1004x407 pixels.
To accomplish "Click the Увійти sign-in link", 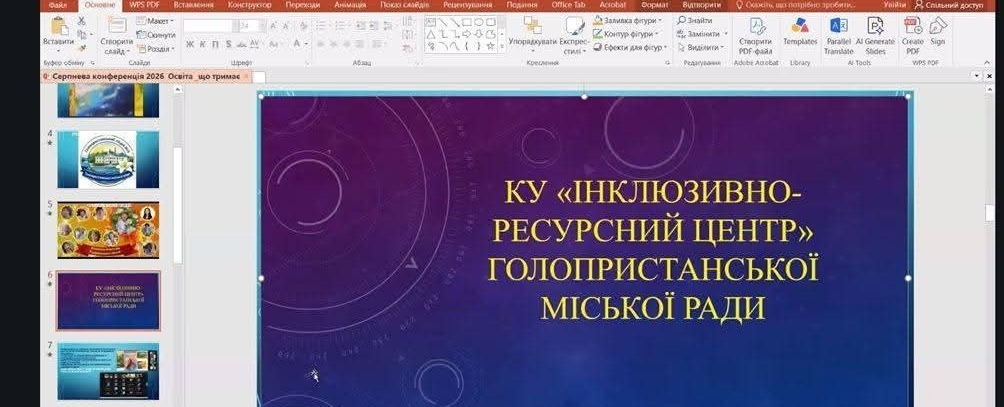I will 895,5.
